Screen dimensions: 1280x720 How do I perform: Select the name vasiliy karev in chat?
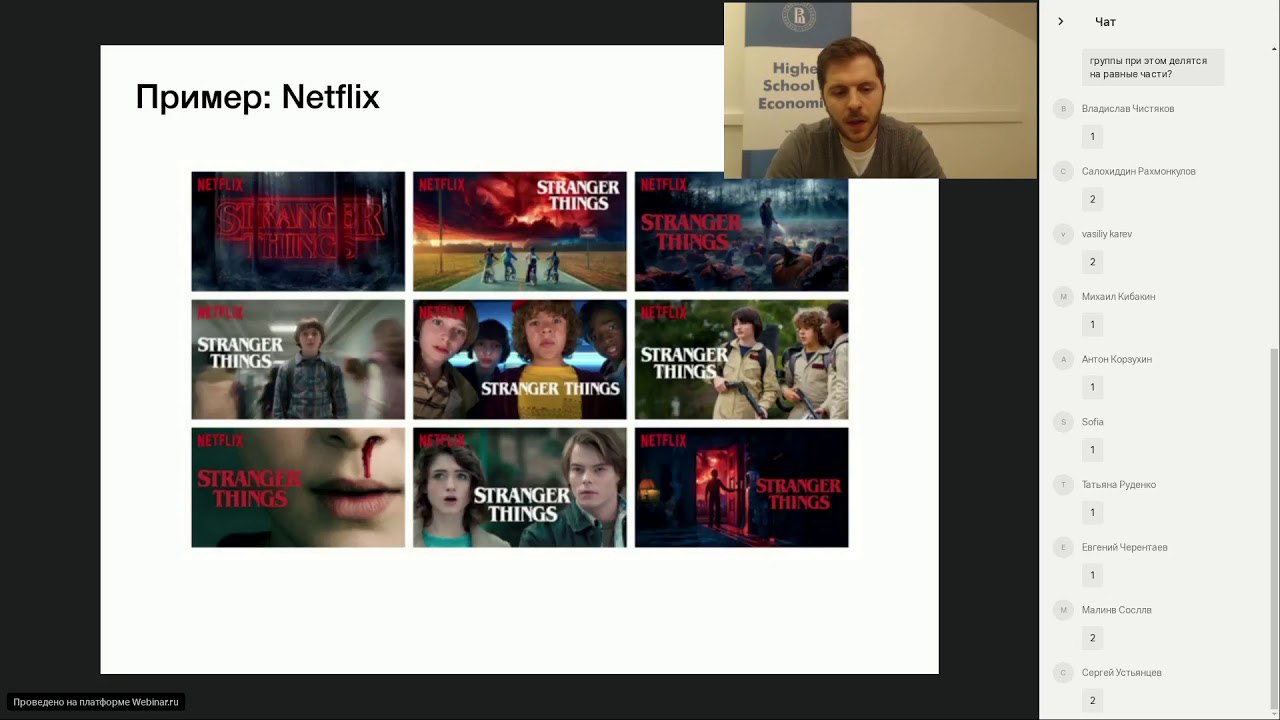tap(1107, 234)
